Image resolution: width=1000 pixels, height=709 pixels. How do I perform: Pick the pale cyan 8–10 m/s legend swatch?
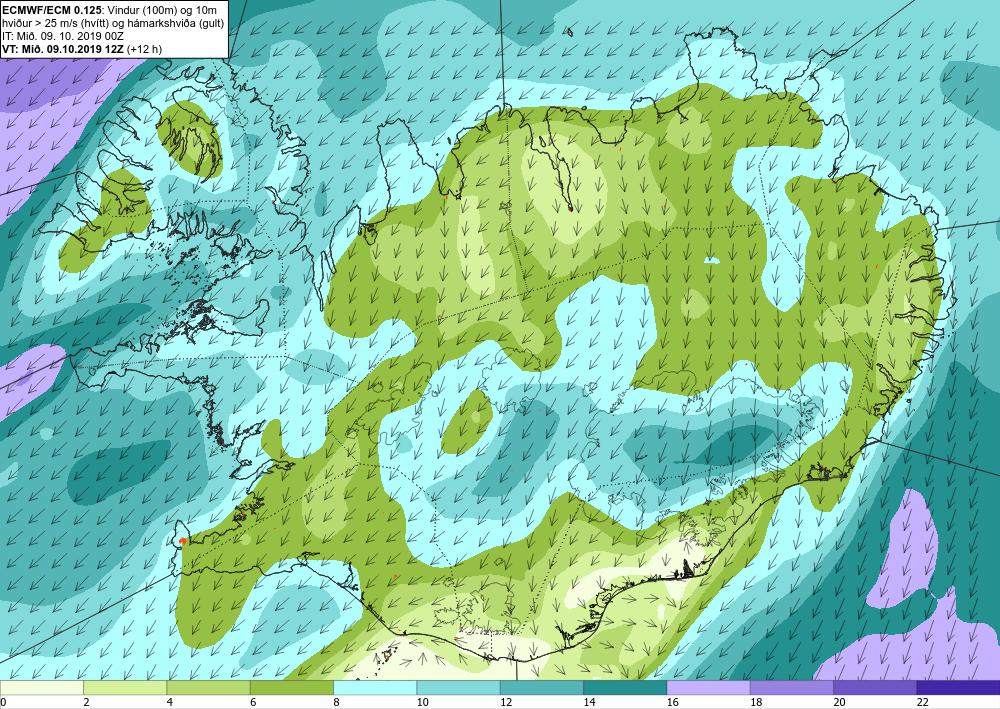[x=375, y=687]
